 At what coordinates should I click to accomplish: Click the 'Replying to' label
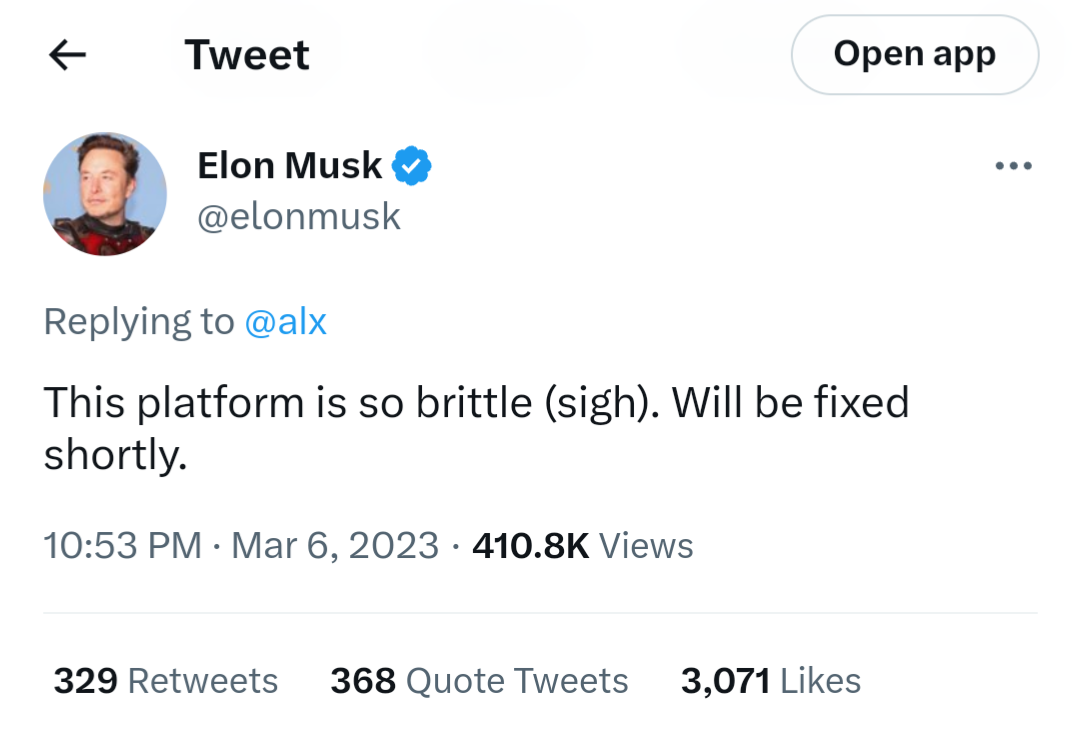[139, 322]
